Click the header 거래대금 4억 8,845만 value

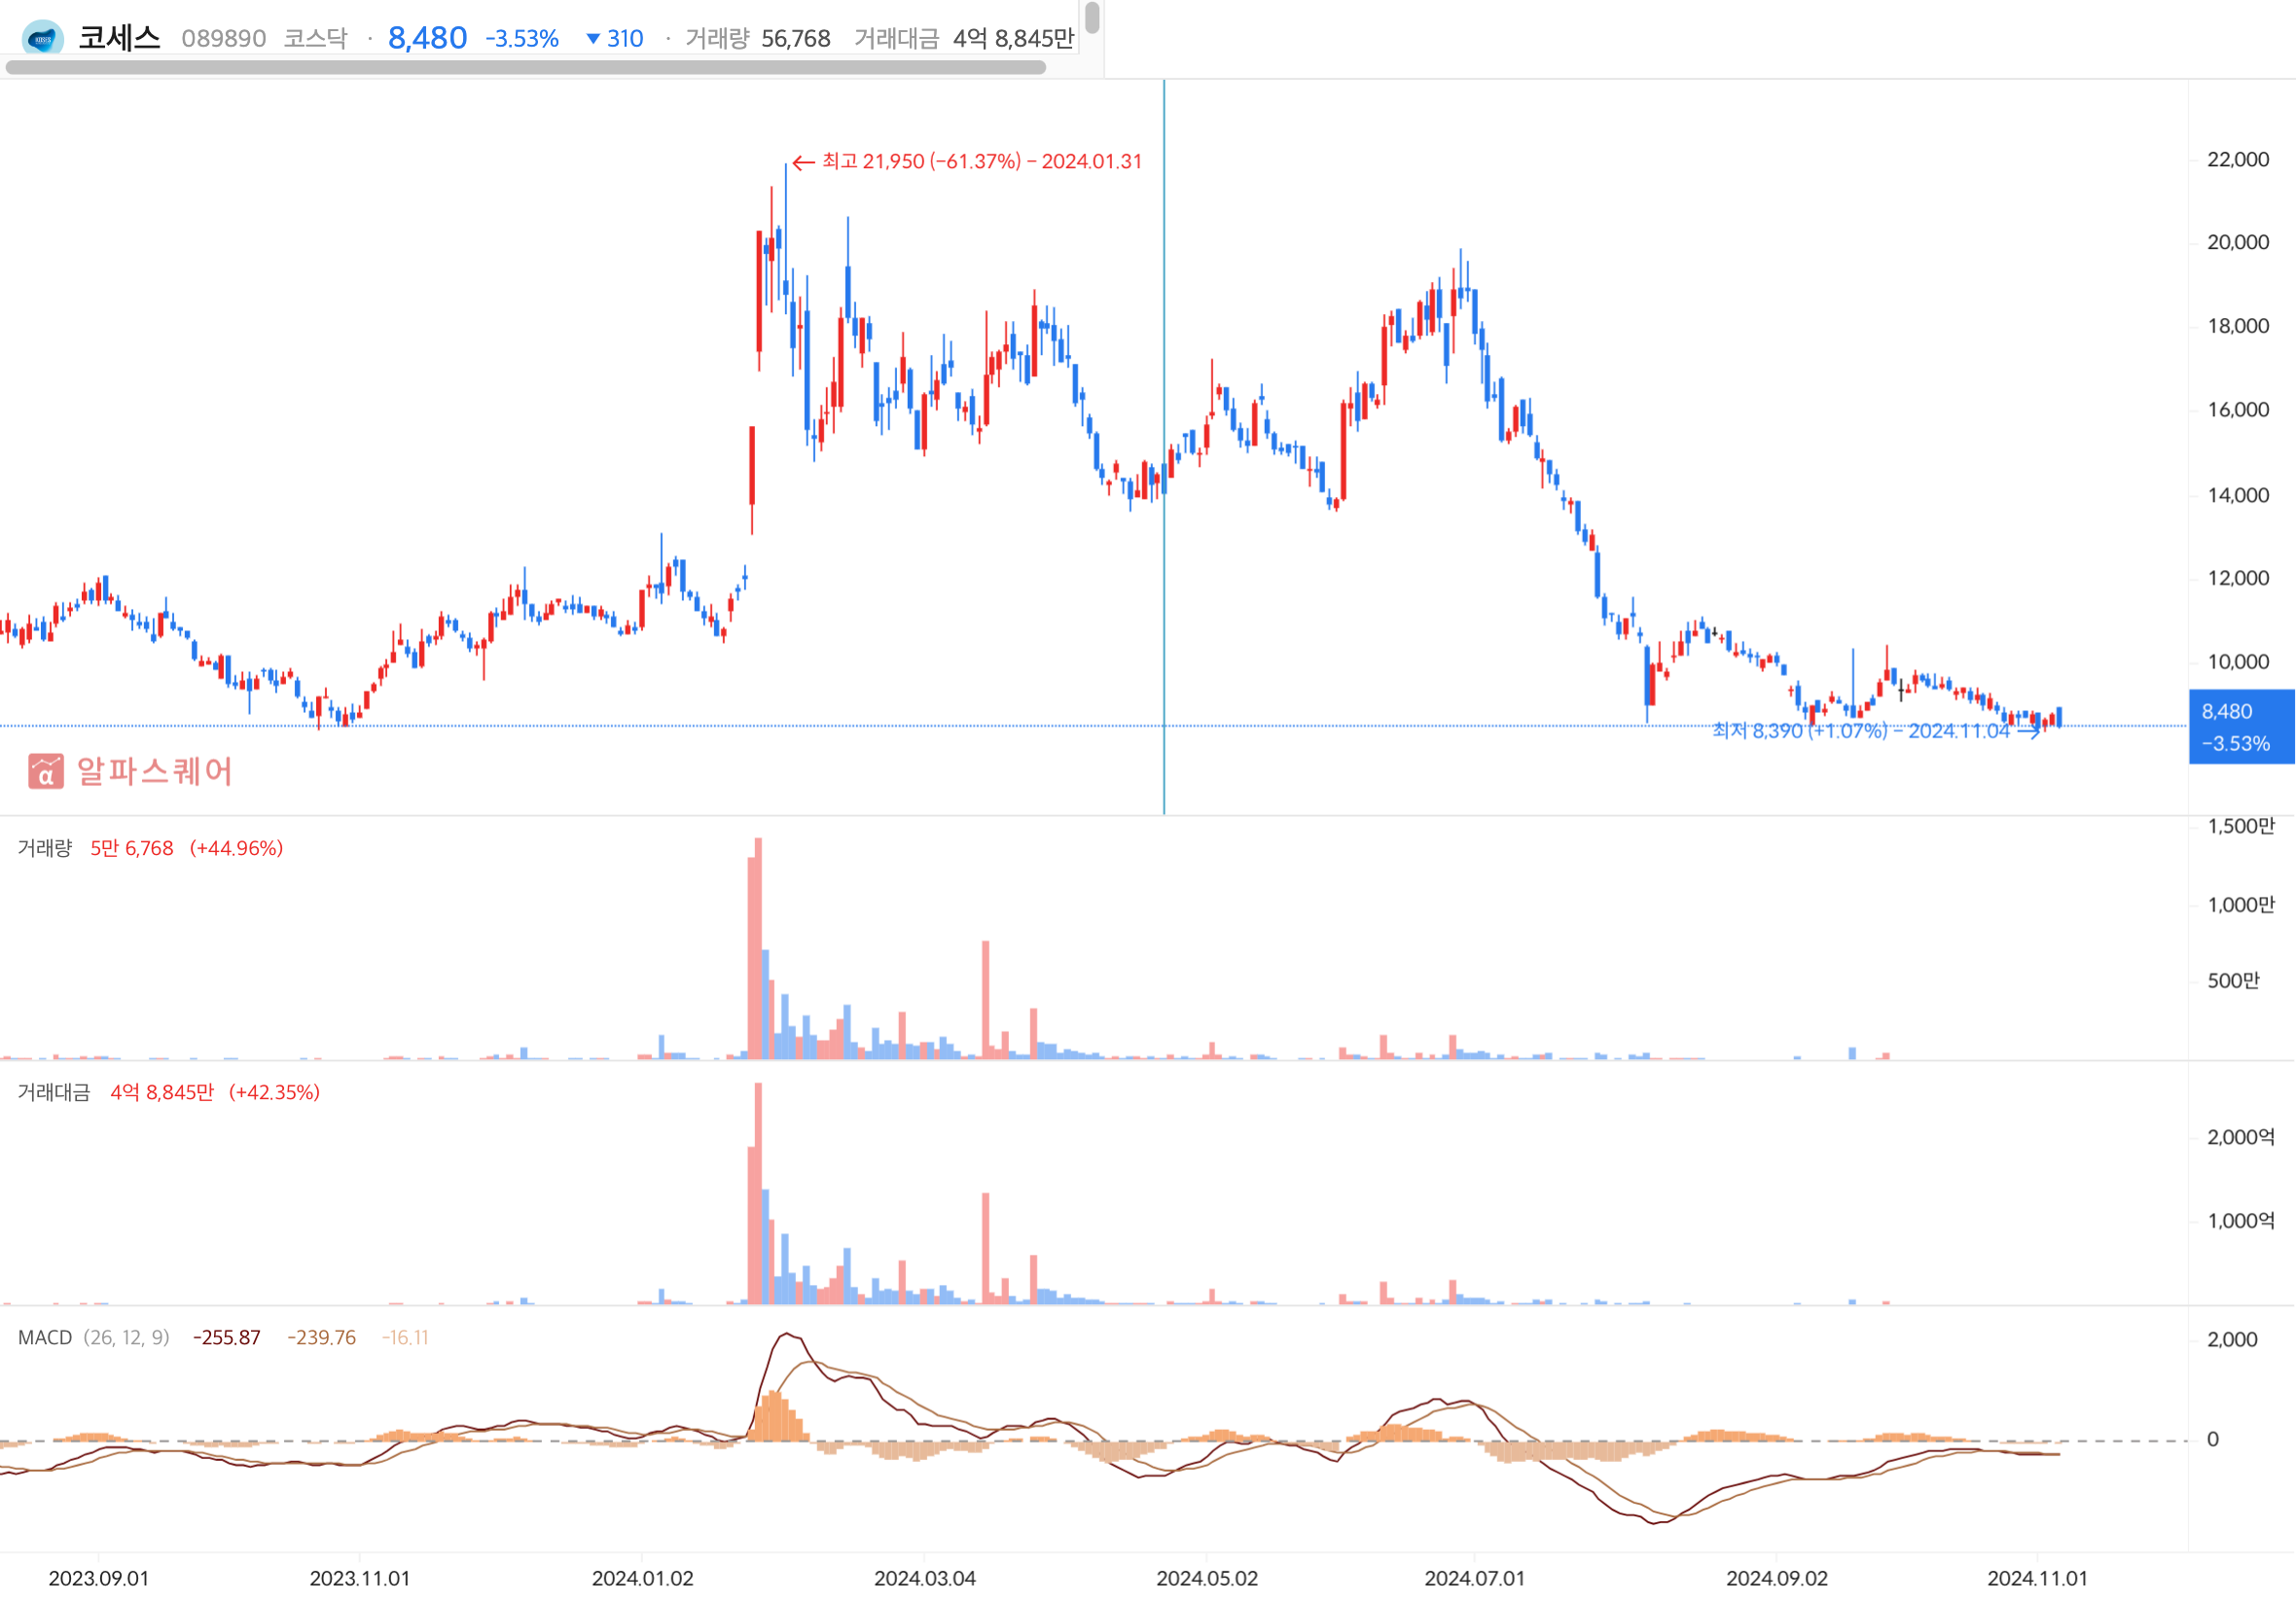tap(1012, 39)
